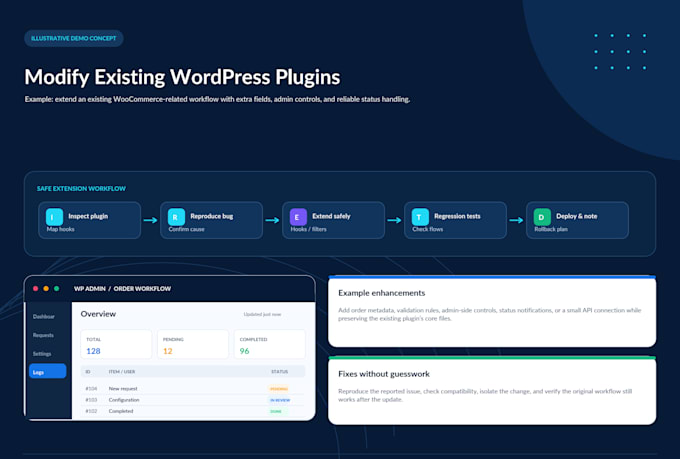This screenshot has width=680, height=459.
Task: Click the Extend safely 'E' icon
Action: click(298, 216)
